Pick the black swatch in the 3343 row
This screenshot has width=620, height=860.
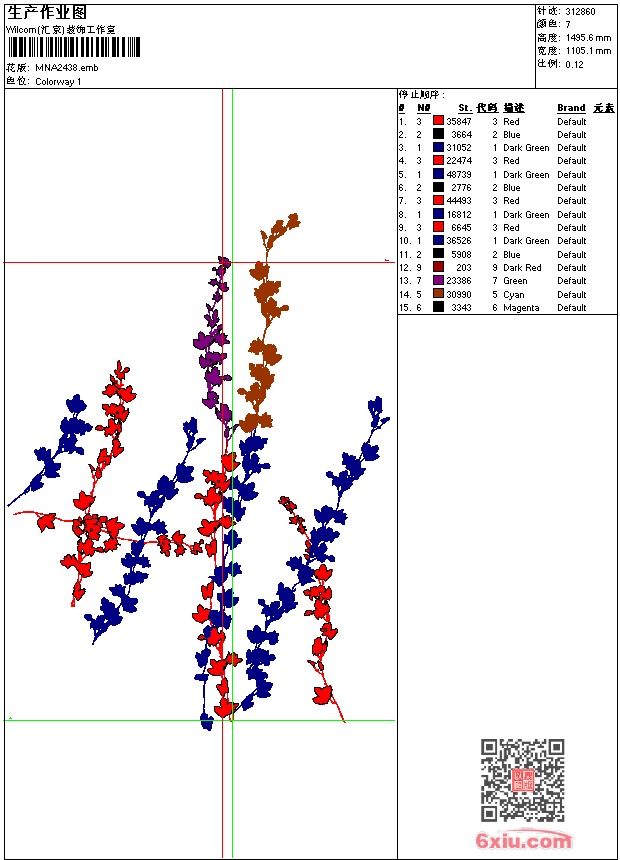(x=438, y=307)
